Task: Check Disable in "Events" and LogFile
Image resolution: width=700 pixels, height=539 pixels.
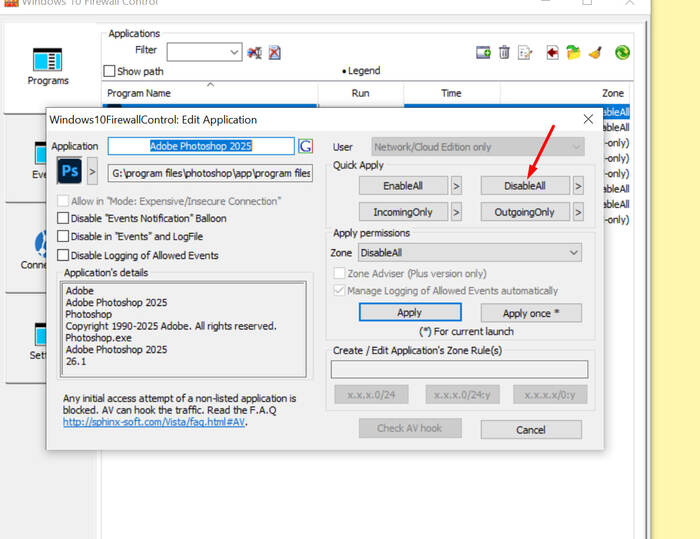Action: point(64,237)
